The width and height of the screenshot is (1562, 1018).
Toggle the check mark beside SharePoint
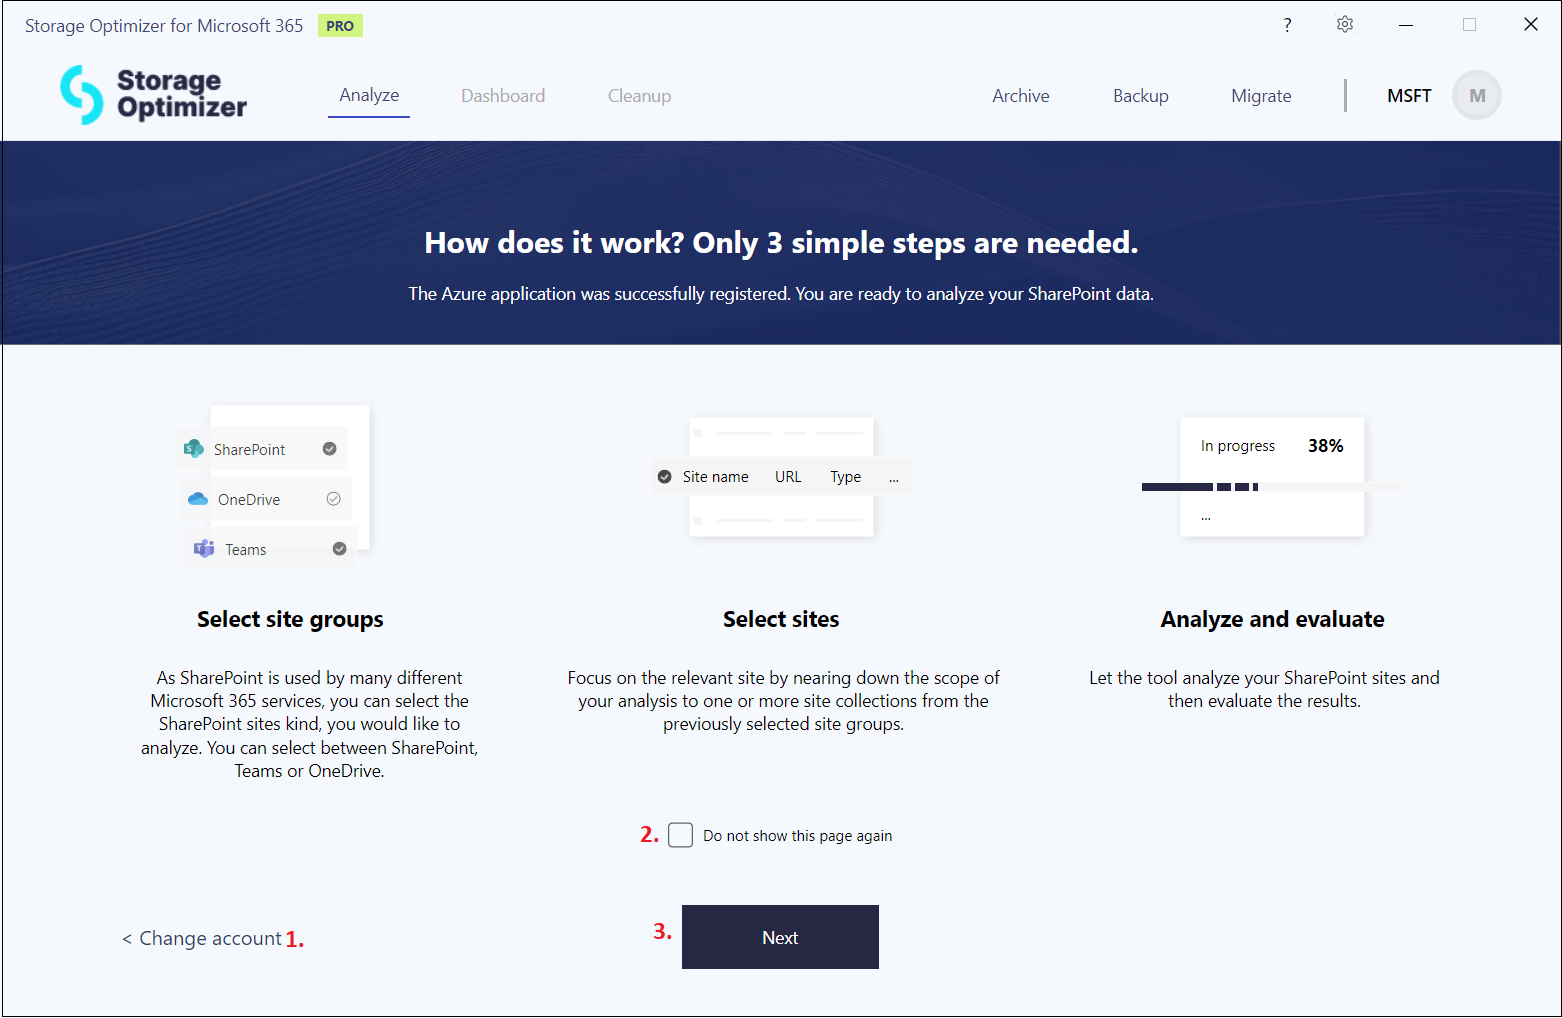click(329, 449)
